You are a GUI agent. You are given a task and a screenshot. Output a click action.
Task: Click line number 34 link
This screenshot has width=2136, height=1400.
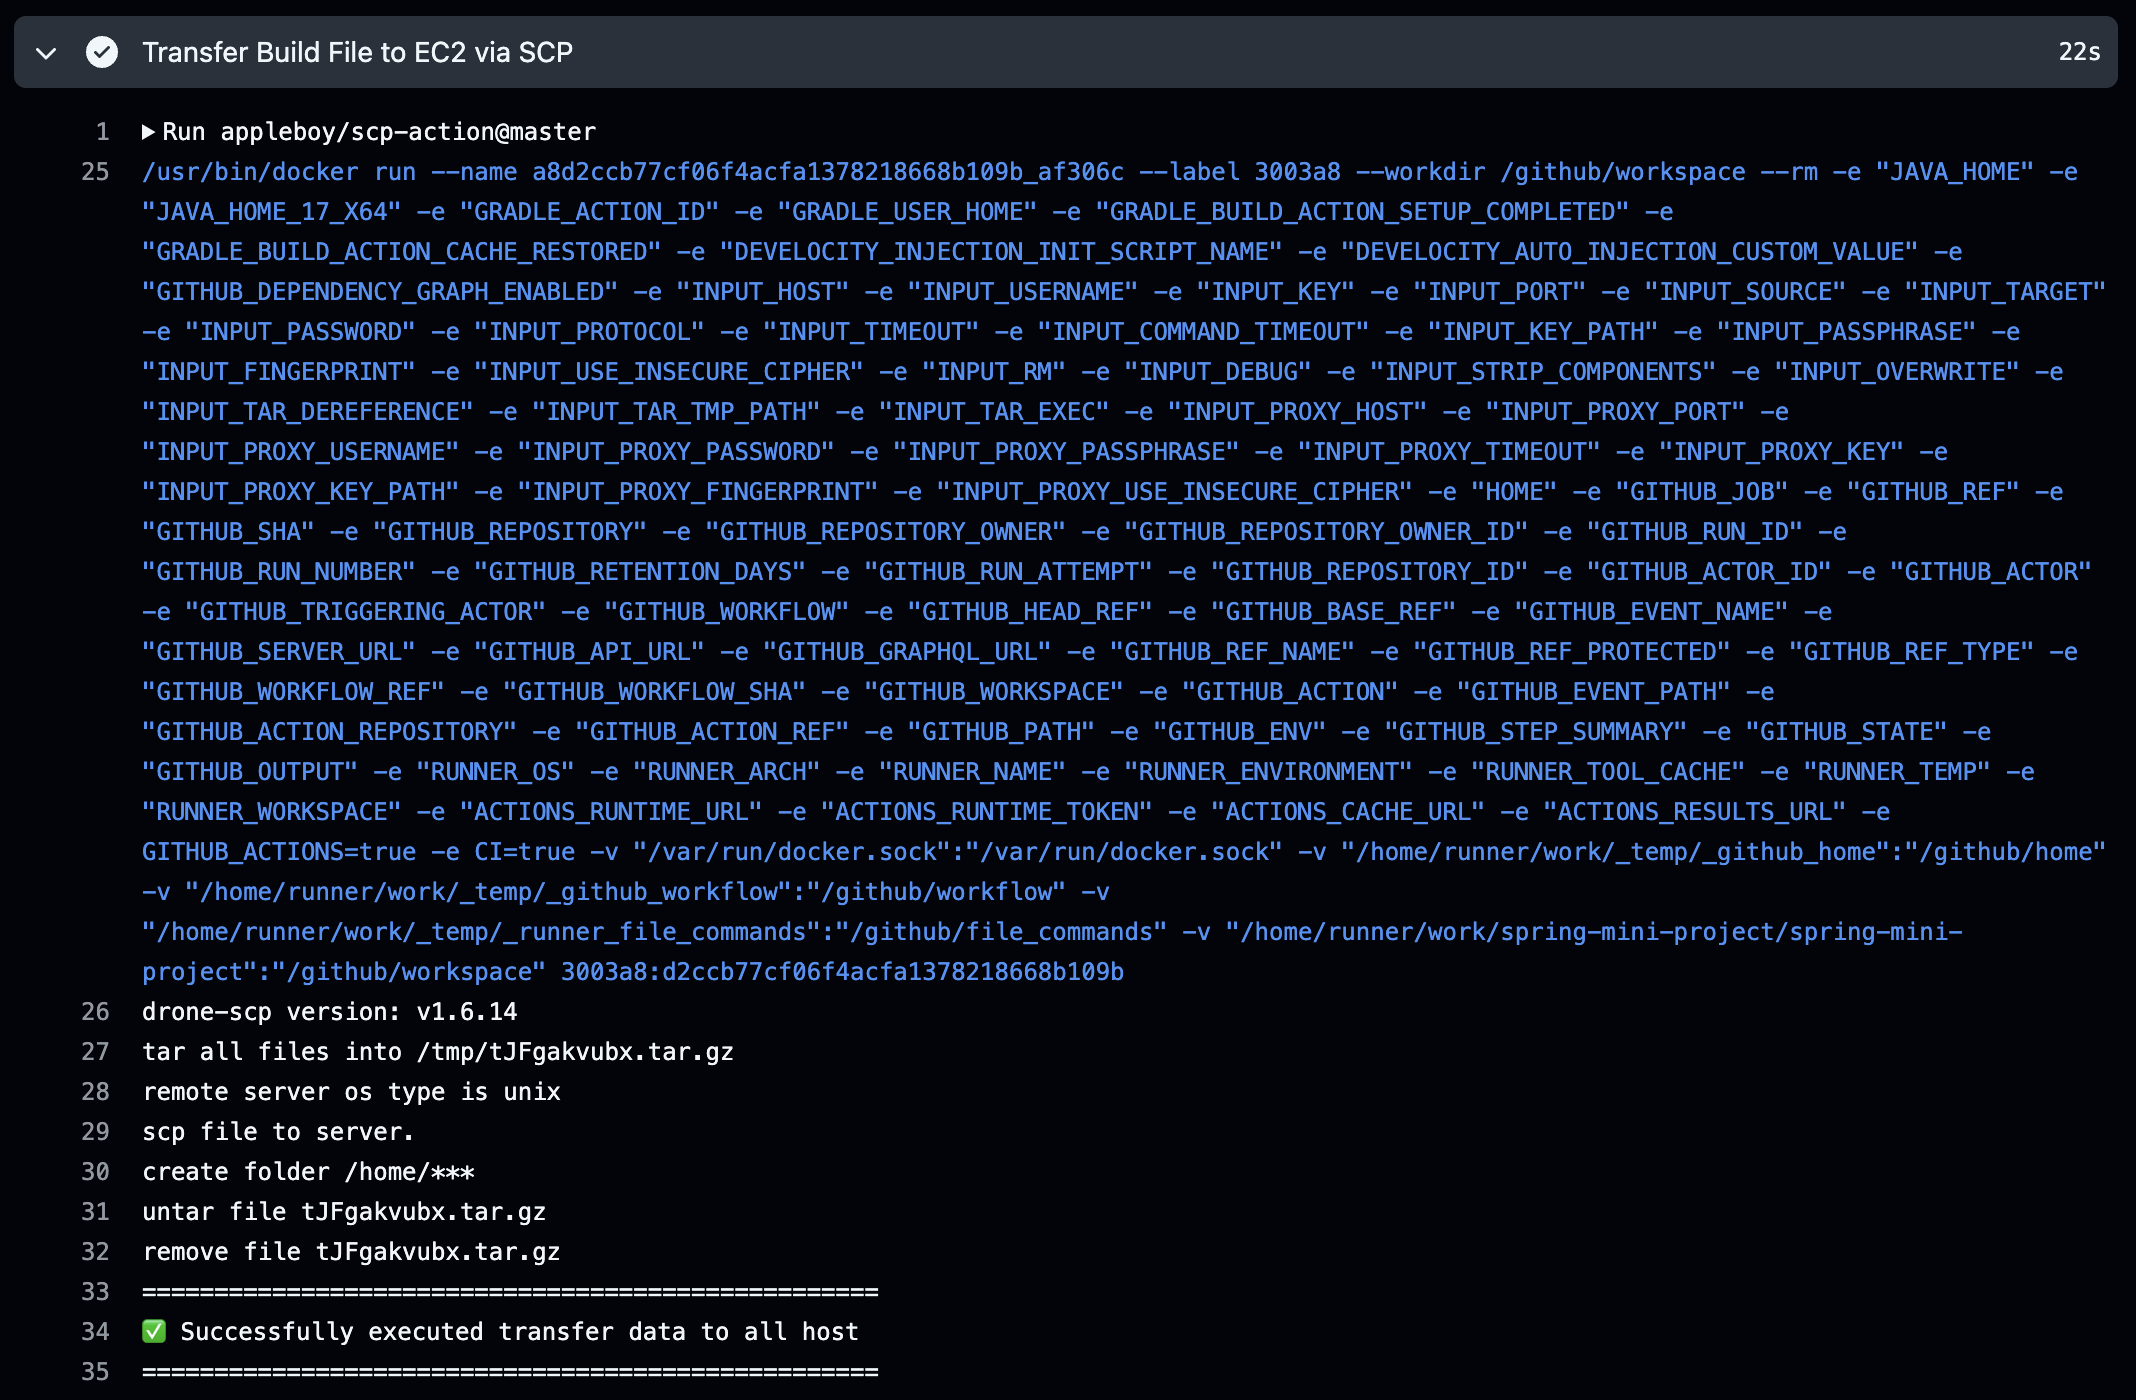(x=95, y=1332)
